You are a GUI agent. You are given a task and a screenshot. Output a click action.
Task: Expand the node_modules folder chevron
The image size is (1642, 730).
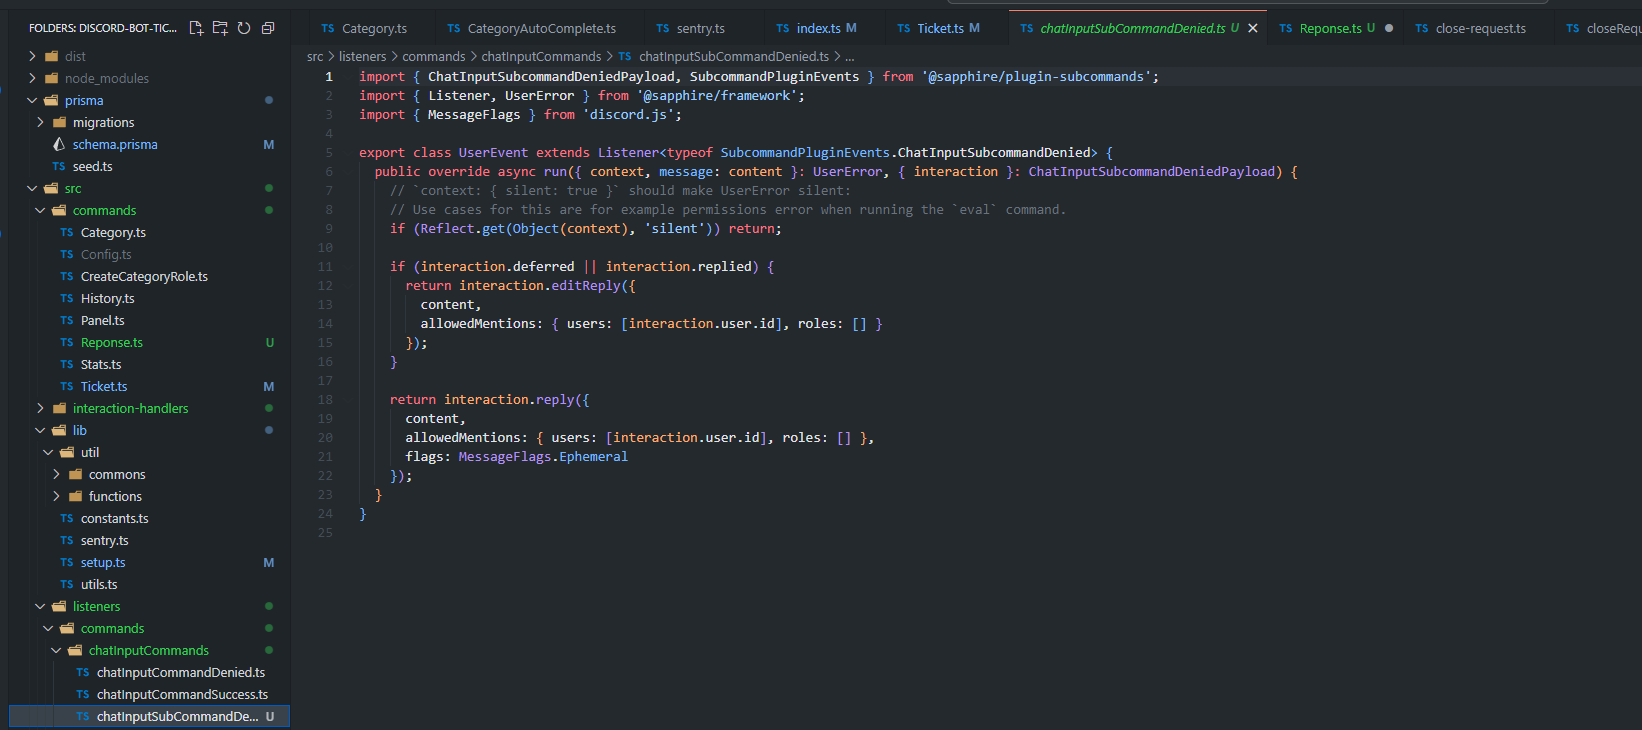tap(32, 78)
